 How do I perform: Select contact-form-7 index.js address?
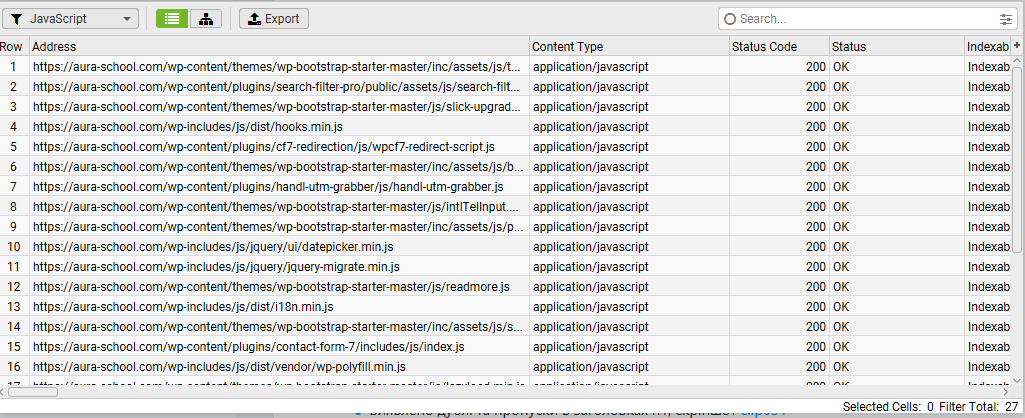(x=279, y=346)
